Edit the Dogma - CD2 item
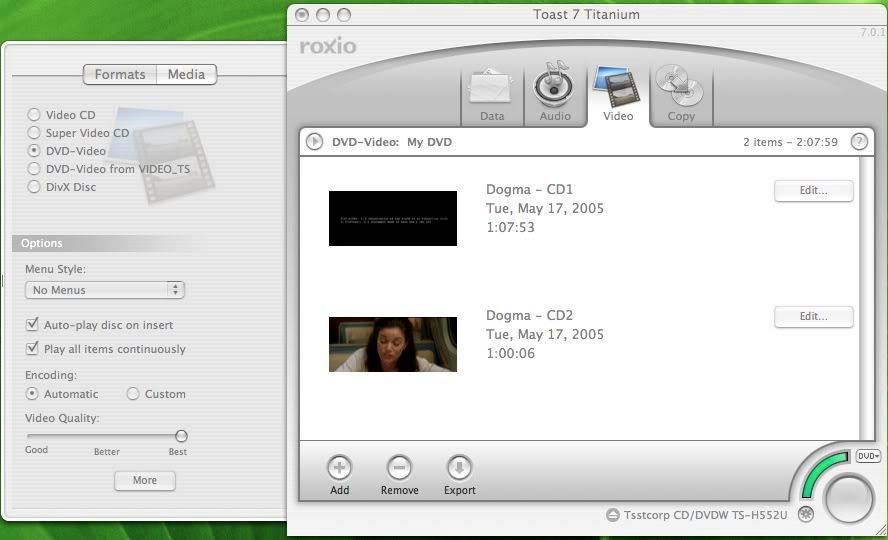 pyautogui.click(x=813, y=316)
